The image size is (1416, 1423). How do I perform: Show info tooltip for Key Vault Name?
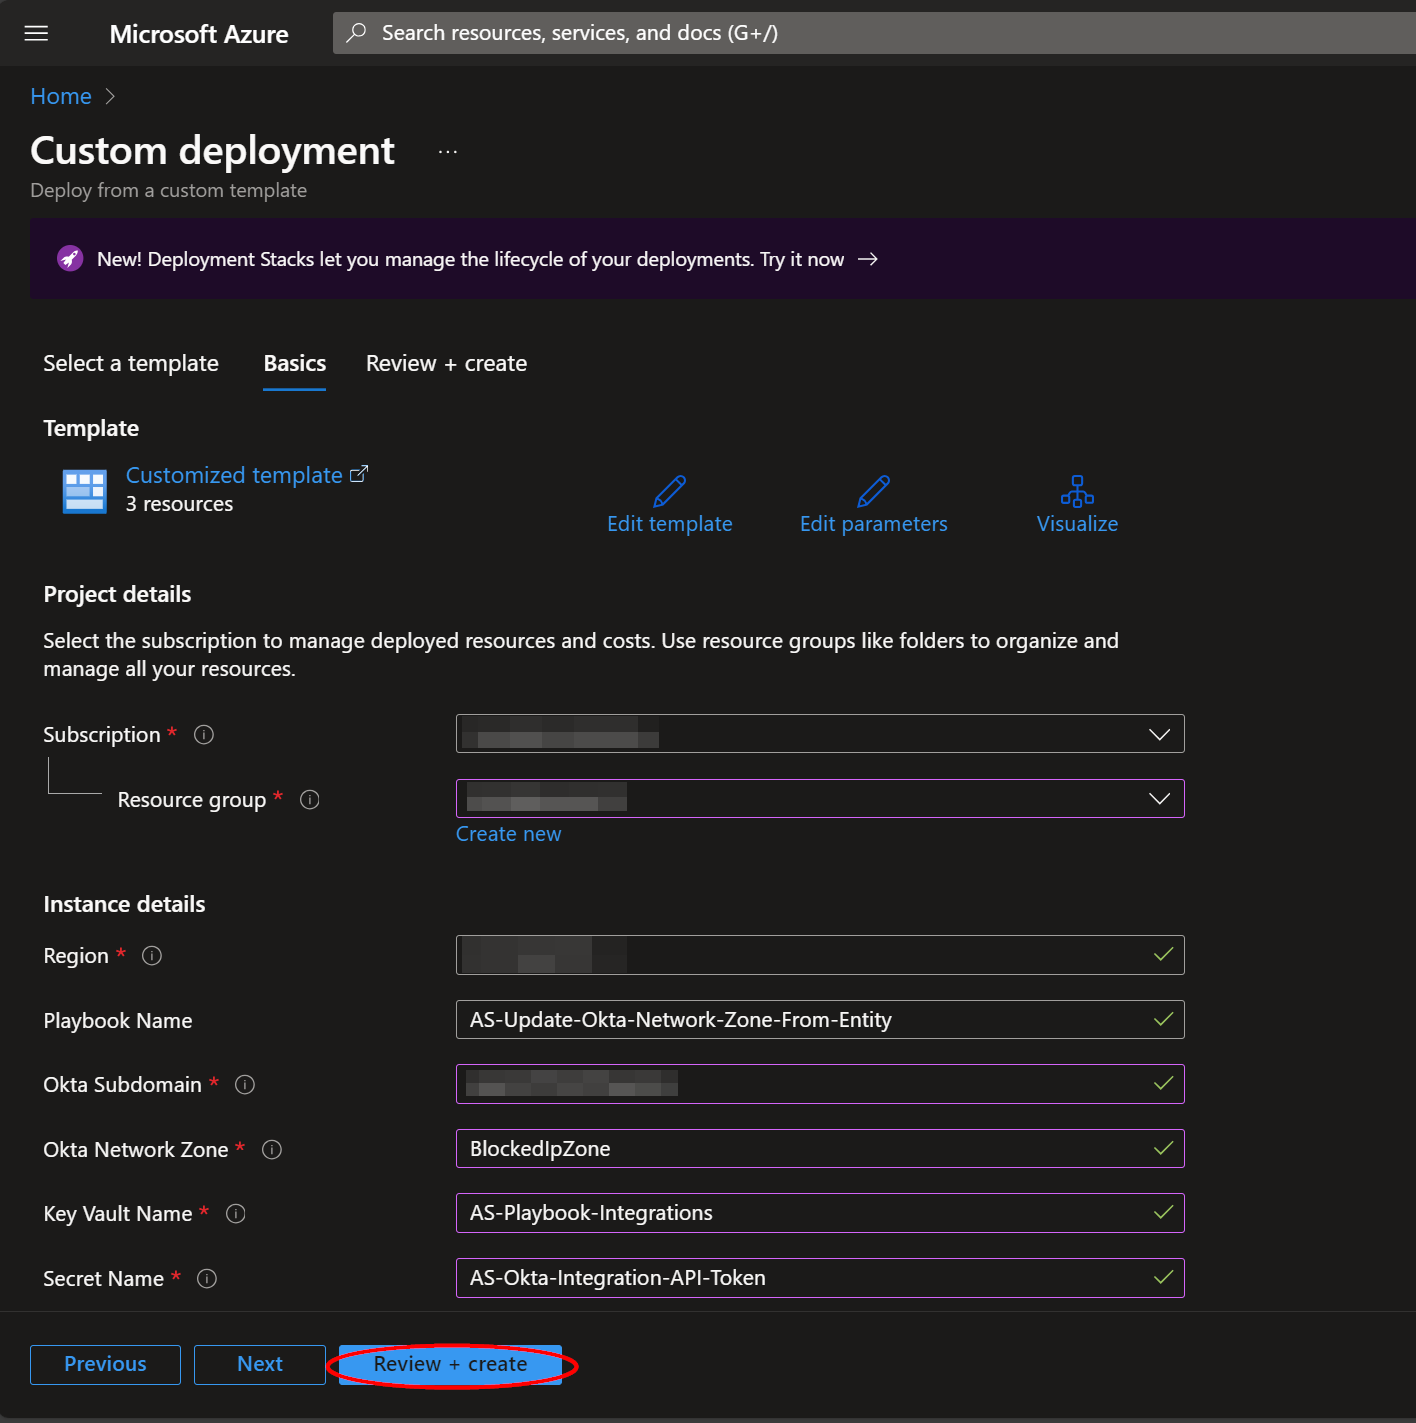pos(236,1214)
